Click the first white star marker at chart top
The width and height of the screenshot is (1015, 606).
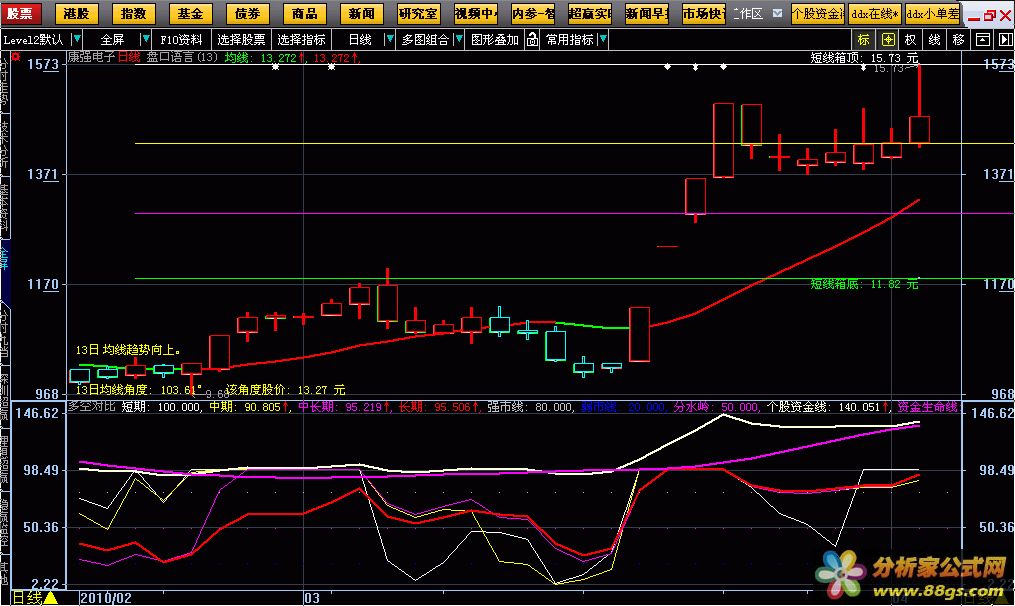(x=275, y=67)
